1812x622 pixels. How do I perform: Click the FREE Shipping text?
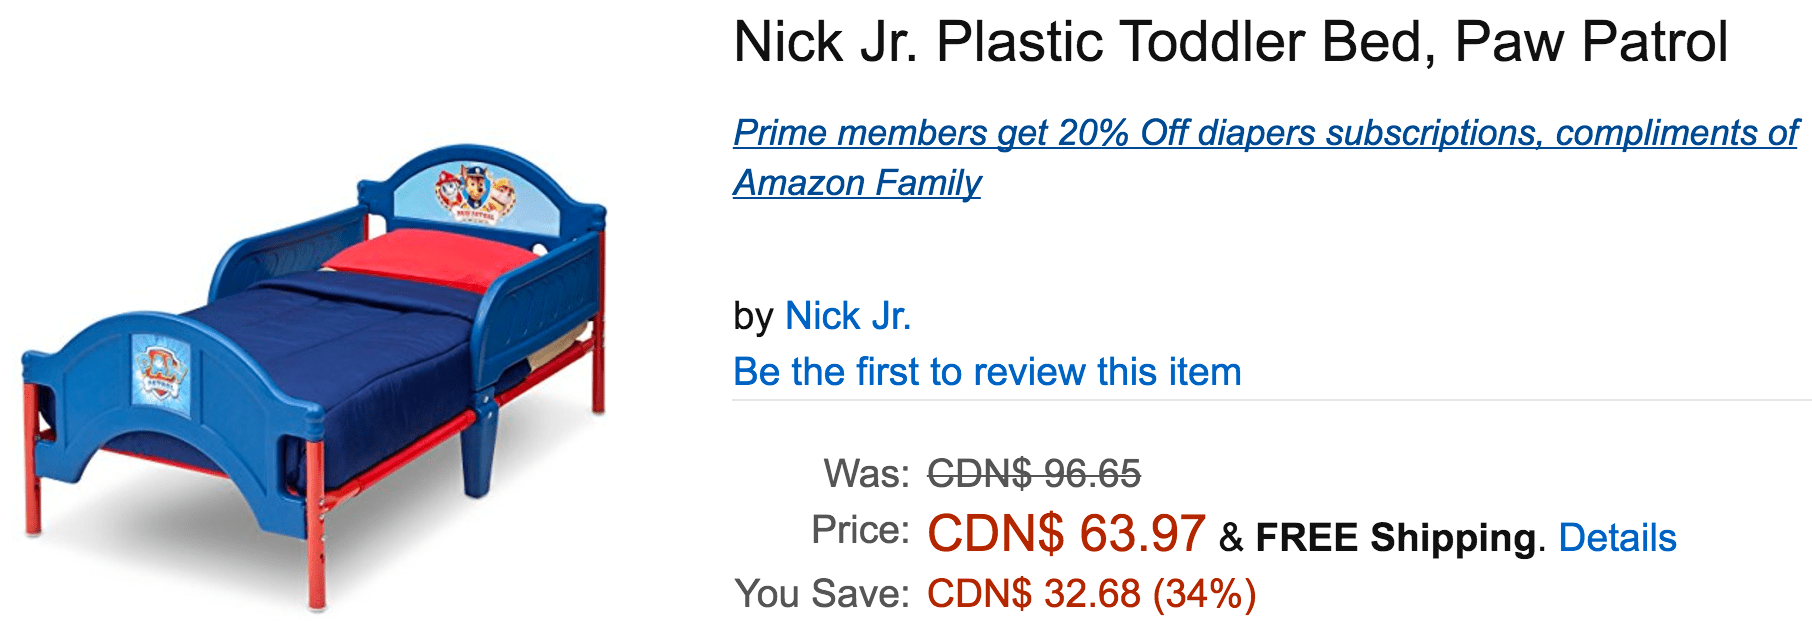1396,538
